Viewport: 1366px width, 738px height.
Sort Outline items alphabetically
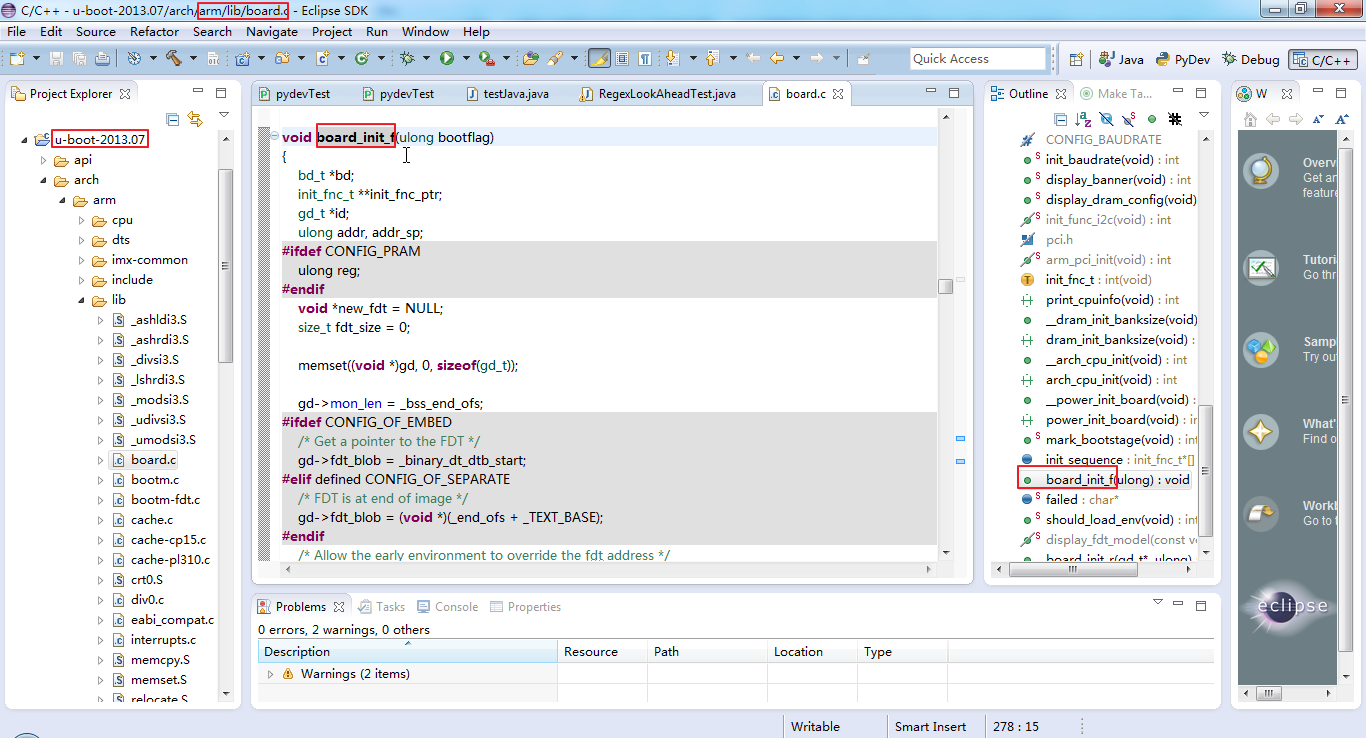pos(1083,119)
